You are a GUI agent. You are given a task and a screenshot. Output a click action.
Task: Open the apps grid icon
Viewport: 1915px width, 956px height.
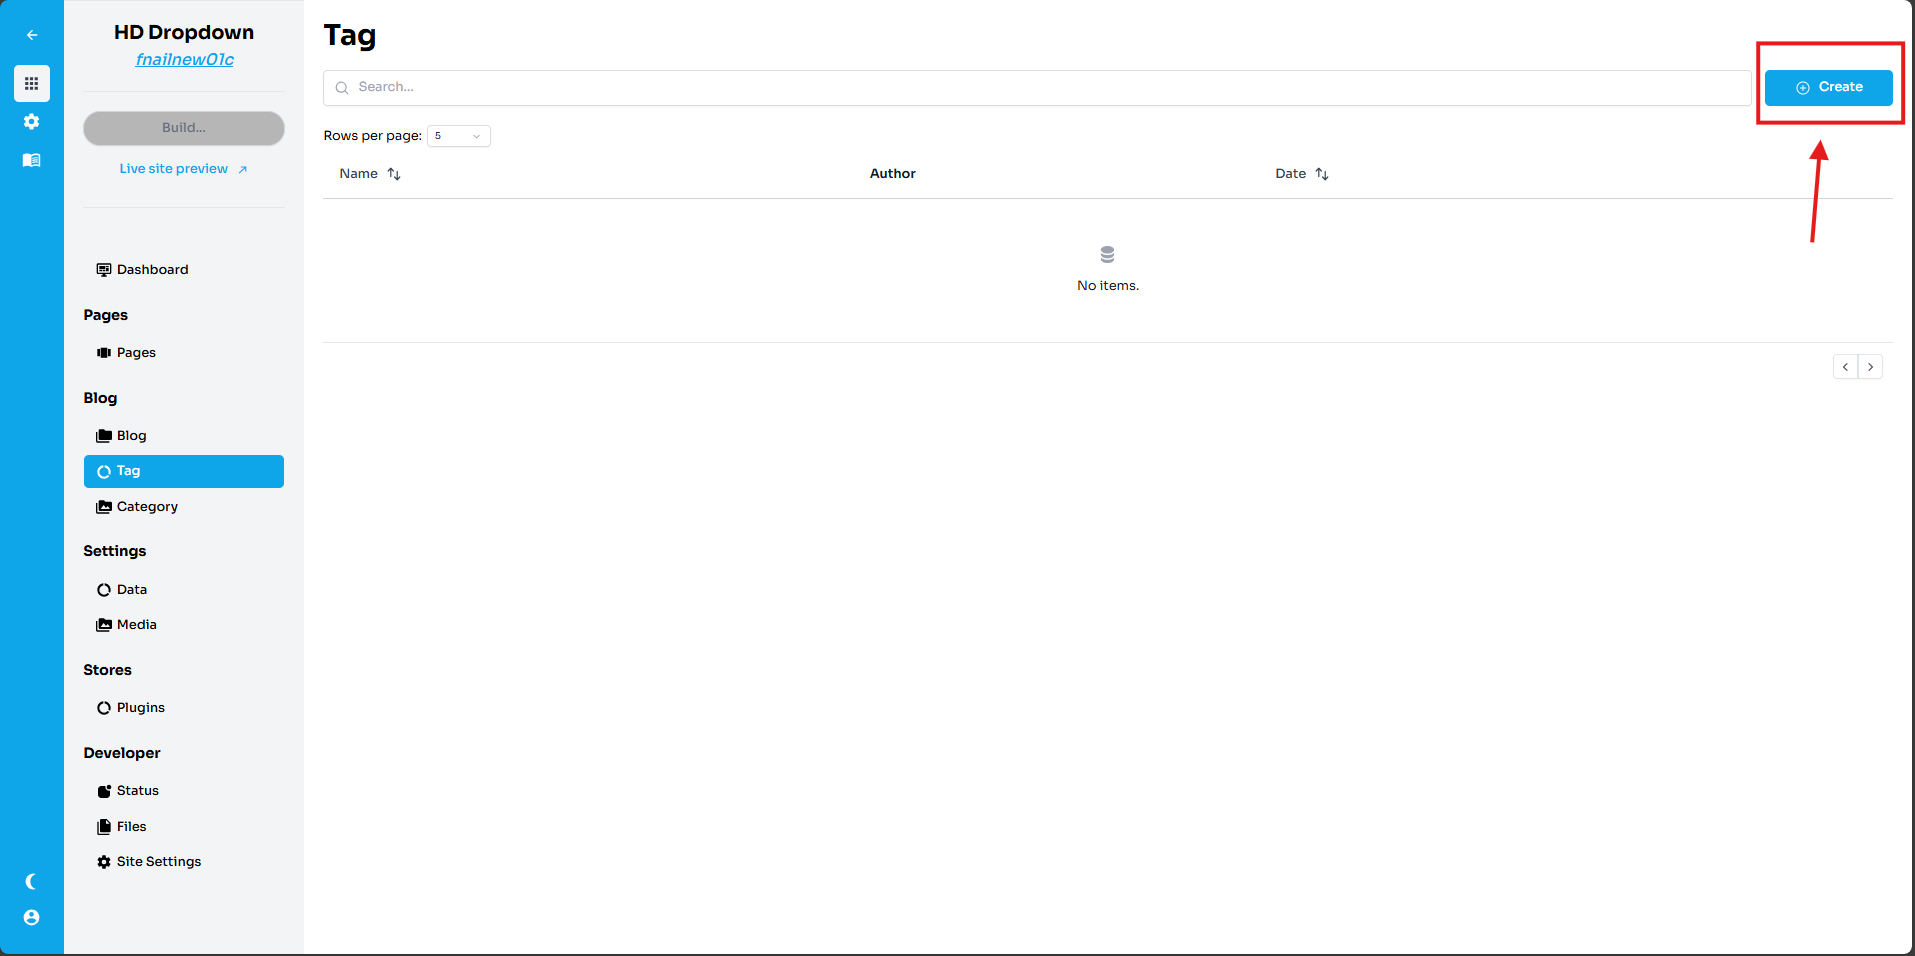click(x=32, y=83)
